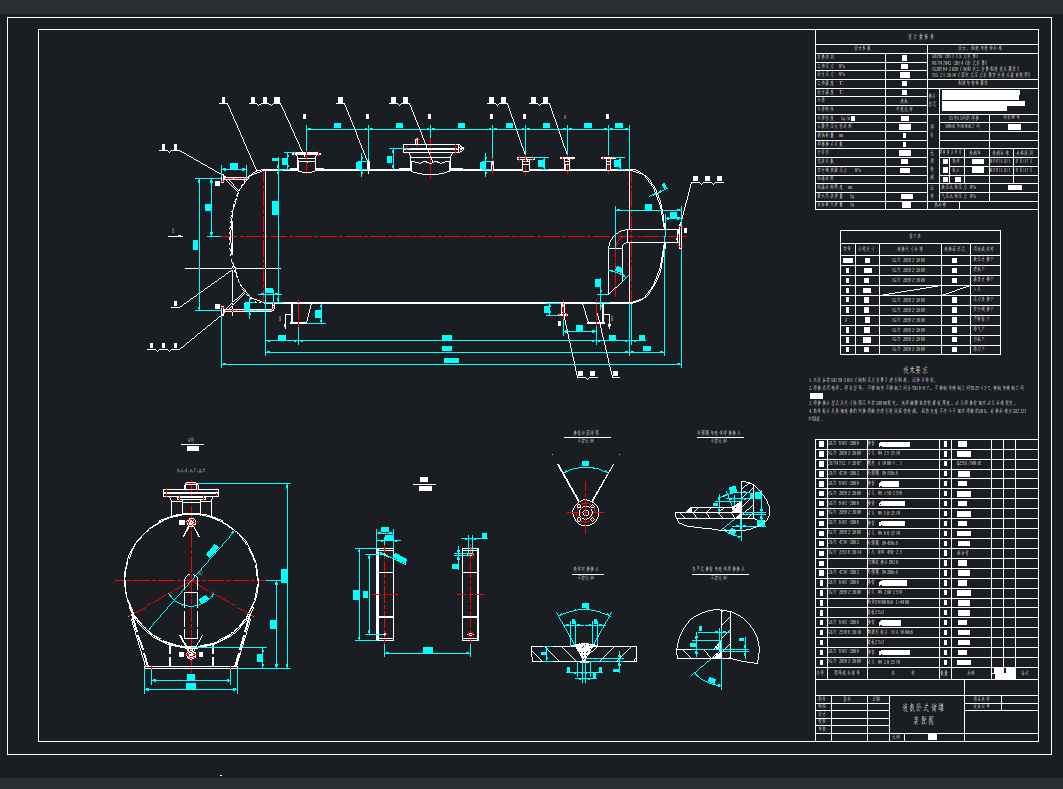Pick the V-groove butt weld section detail
The width and height of the screenshot is (1063, 789).
(584, 642)
